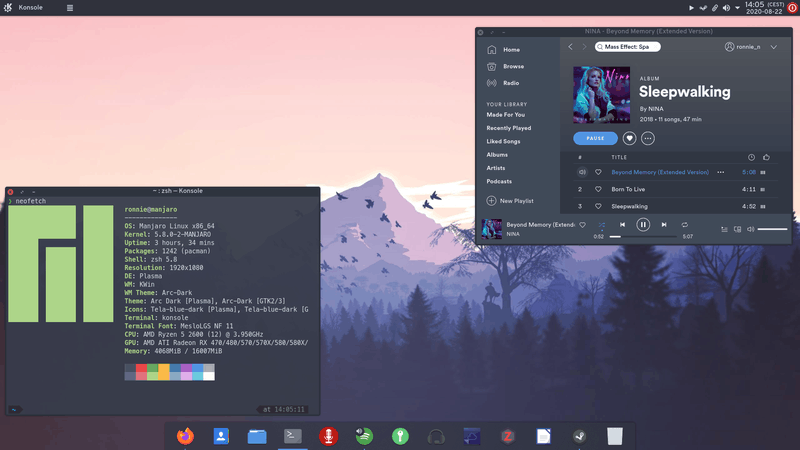Click the blue PAUSE button
This screenshot has height=450, width=800.
(595, 138)
